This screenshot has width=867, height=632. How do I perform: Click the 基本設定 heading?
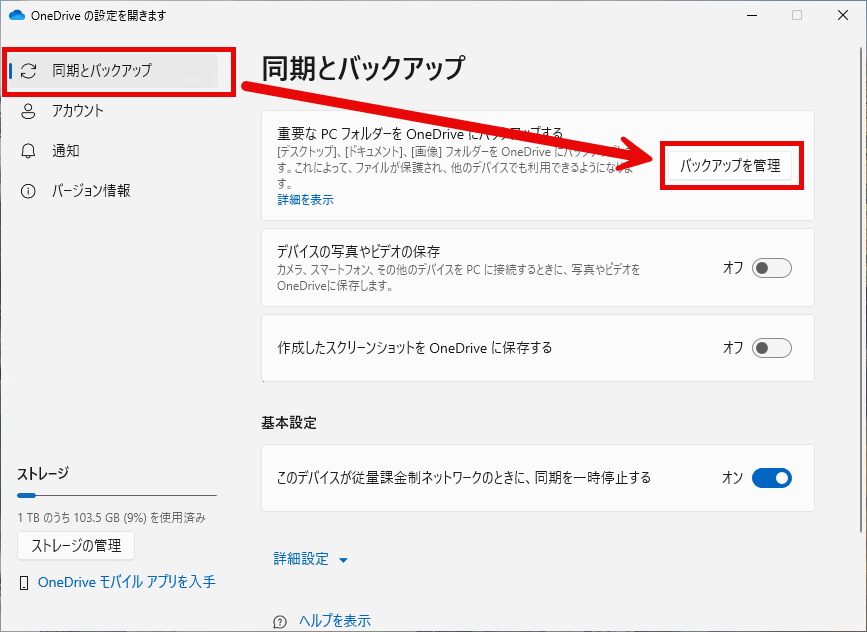pos(289,423)
